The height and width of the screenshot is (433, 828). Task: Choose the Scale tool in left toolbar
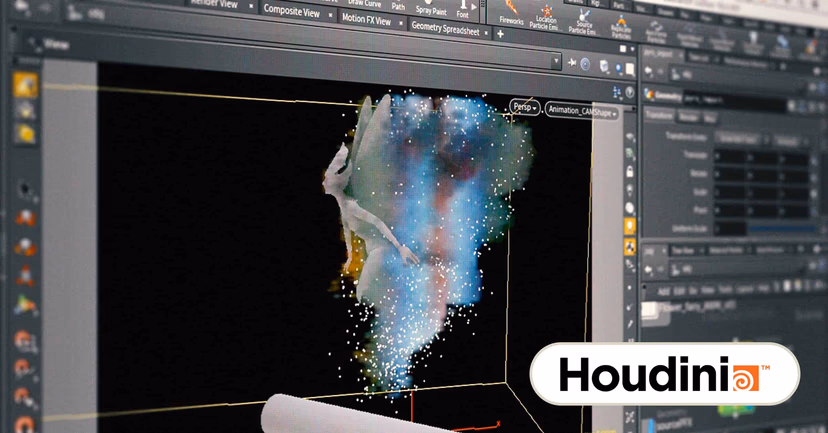25,275
